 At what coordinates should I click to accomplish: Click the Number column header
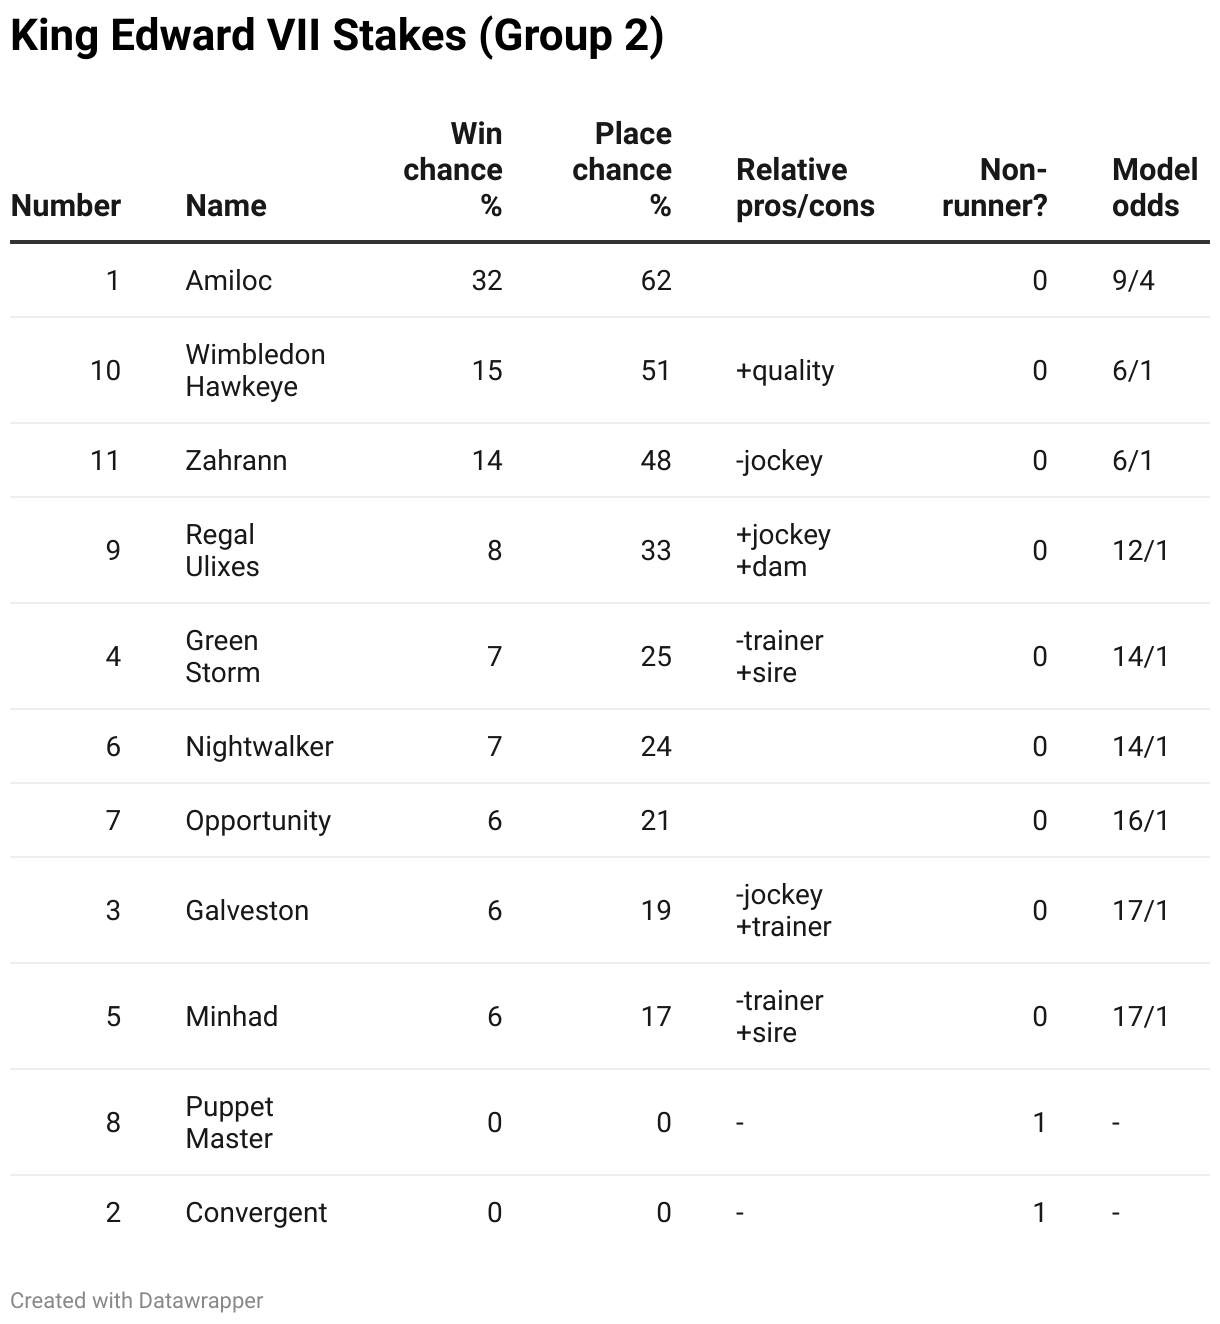tap(66, 206)
